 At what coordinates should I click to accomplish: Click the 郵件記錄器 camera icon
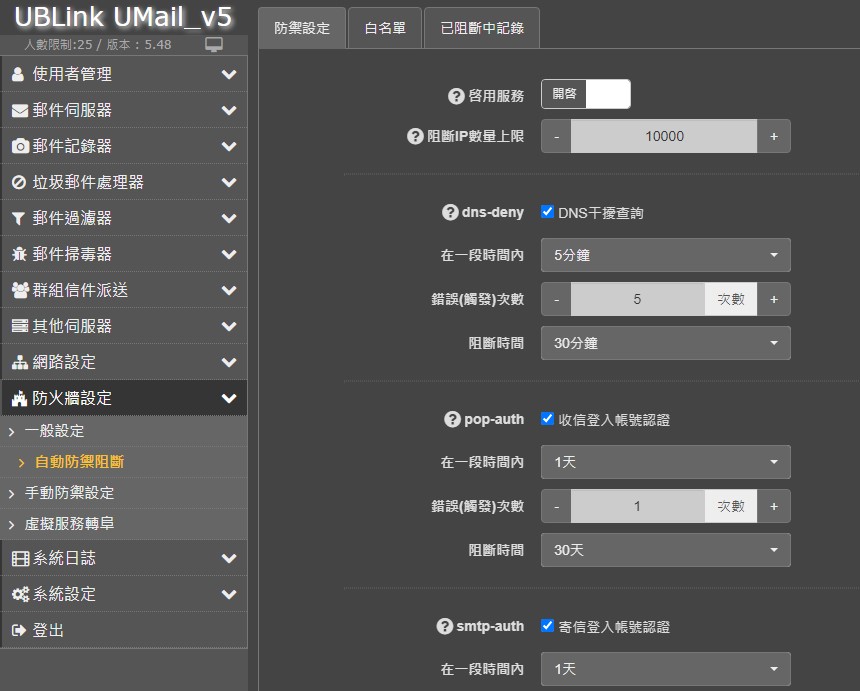(x=19, y=146)
